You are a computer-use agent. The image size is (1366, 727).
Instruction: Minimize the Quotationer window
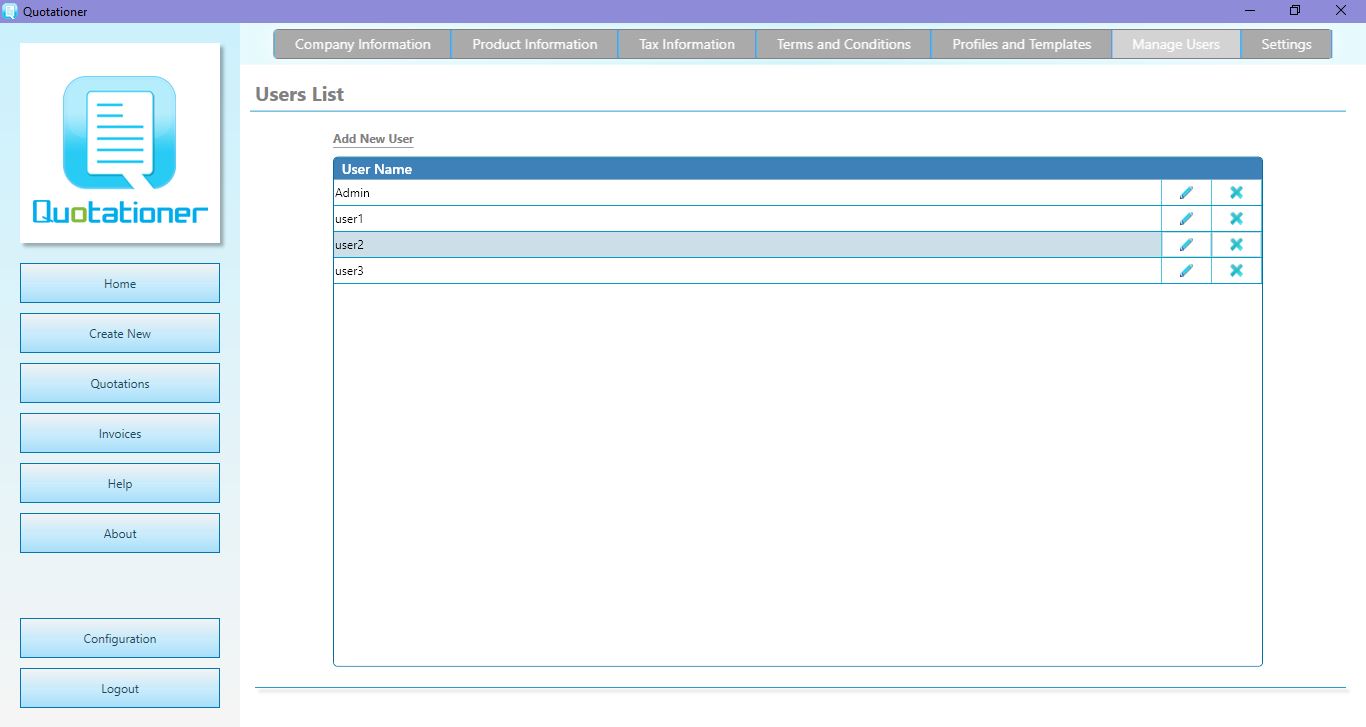[x=1250, y=11]
